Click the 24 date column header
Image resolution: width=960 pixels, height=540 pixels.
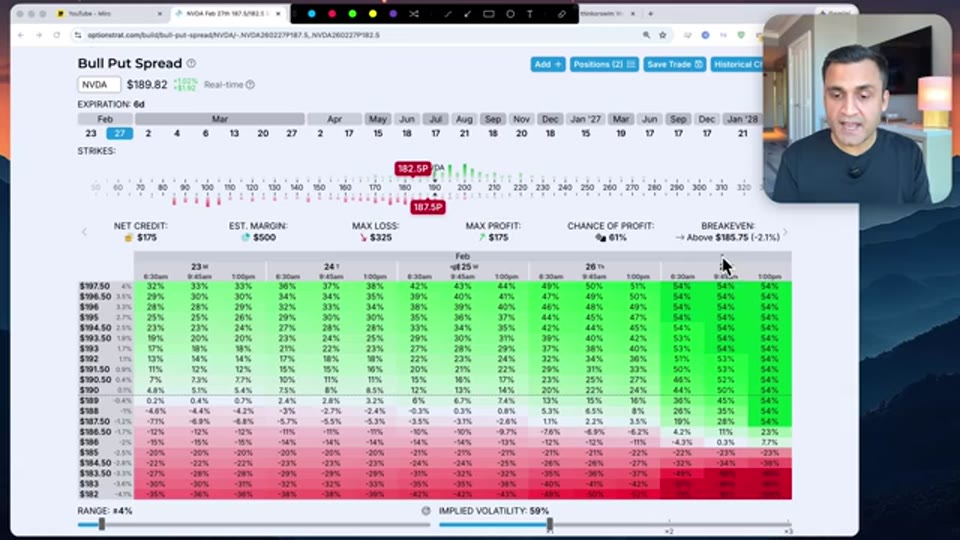[331, 266]
